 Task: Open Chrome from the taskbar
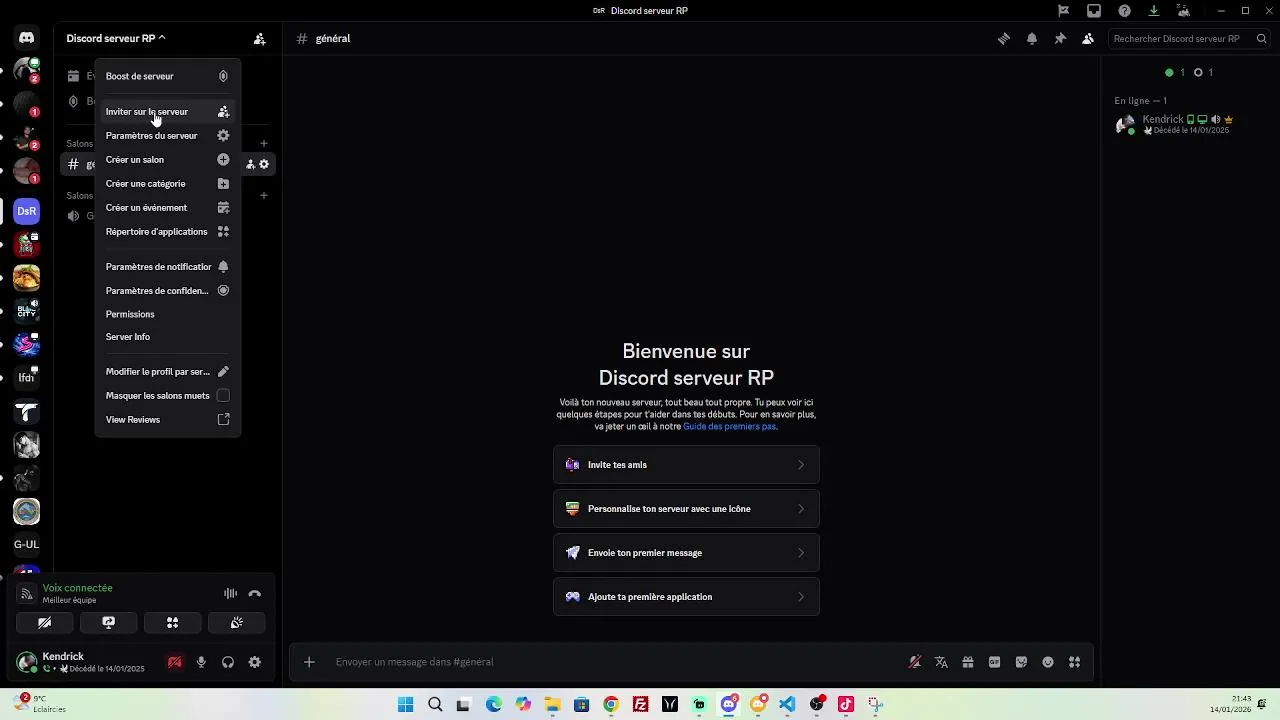coord(611,705)
